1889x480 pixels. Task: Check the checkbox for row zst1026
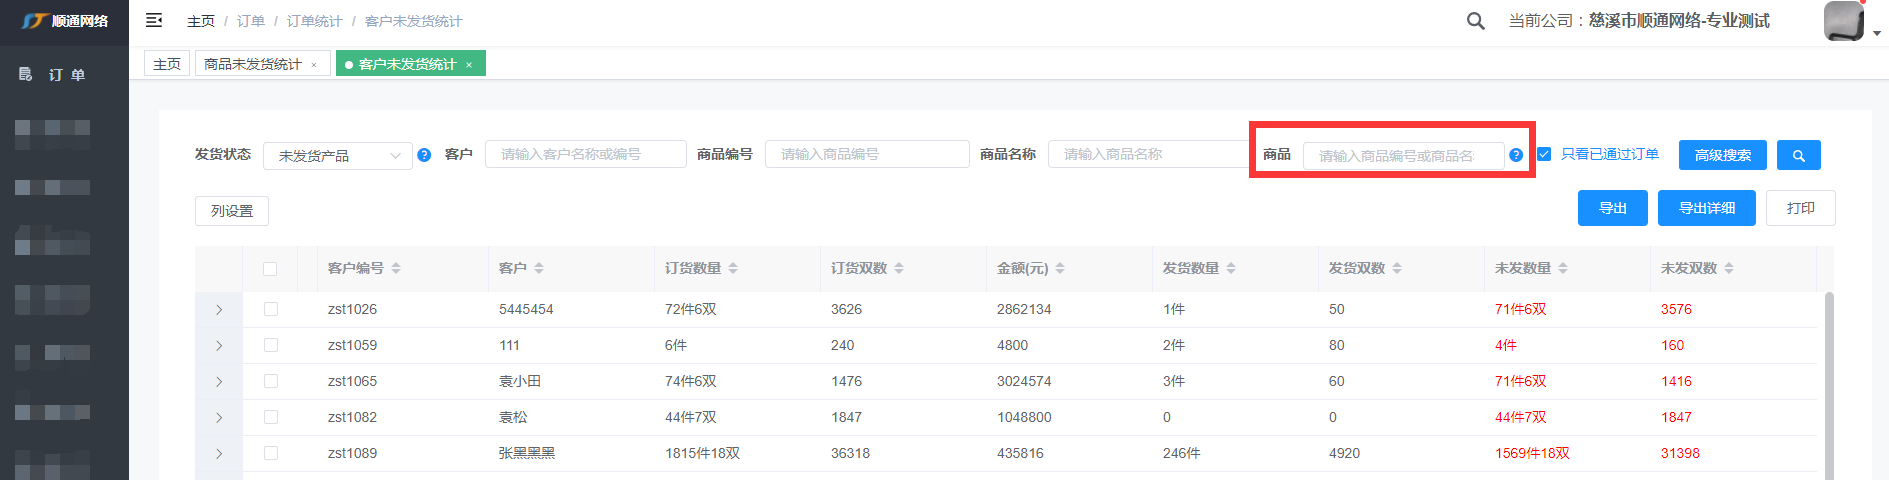[270, 309]
